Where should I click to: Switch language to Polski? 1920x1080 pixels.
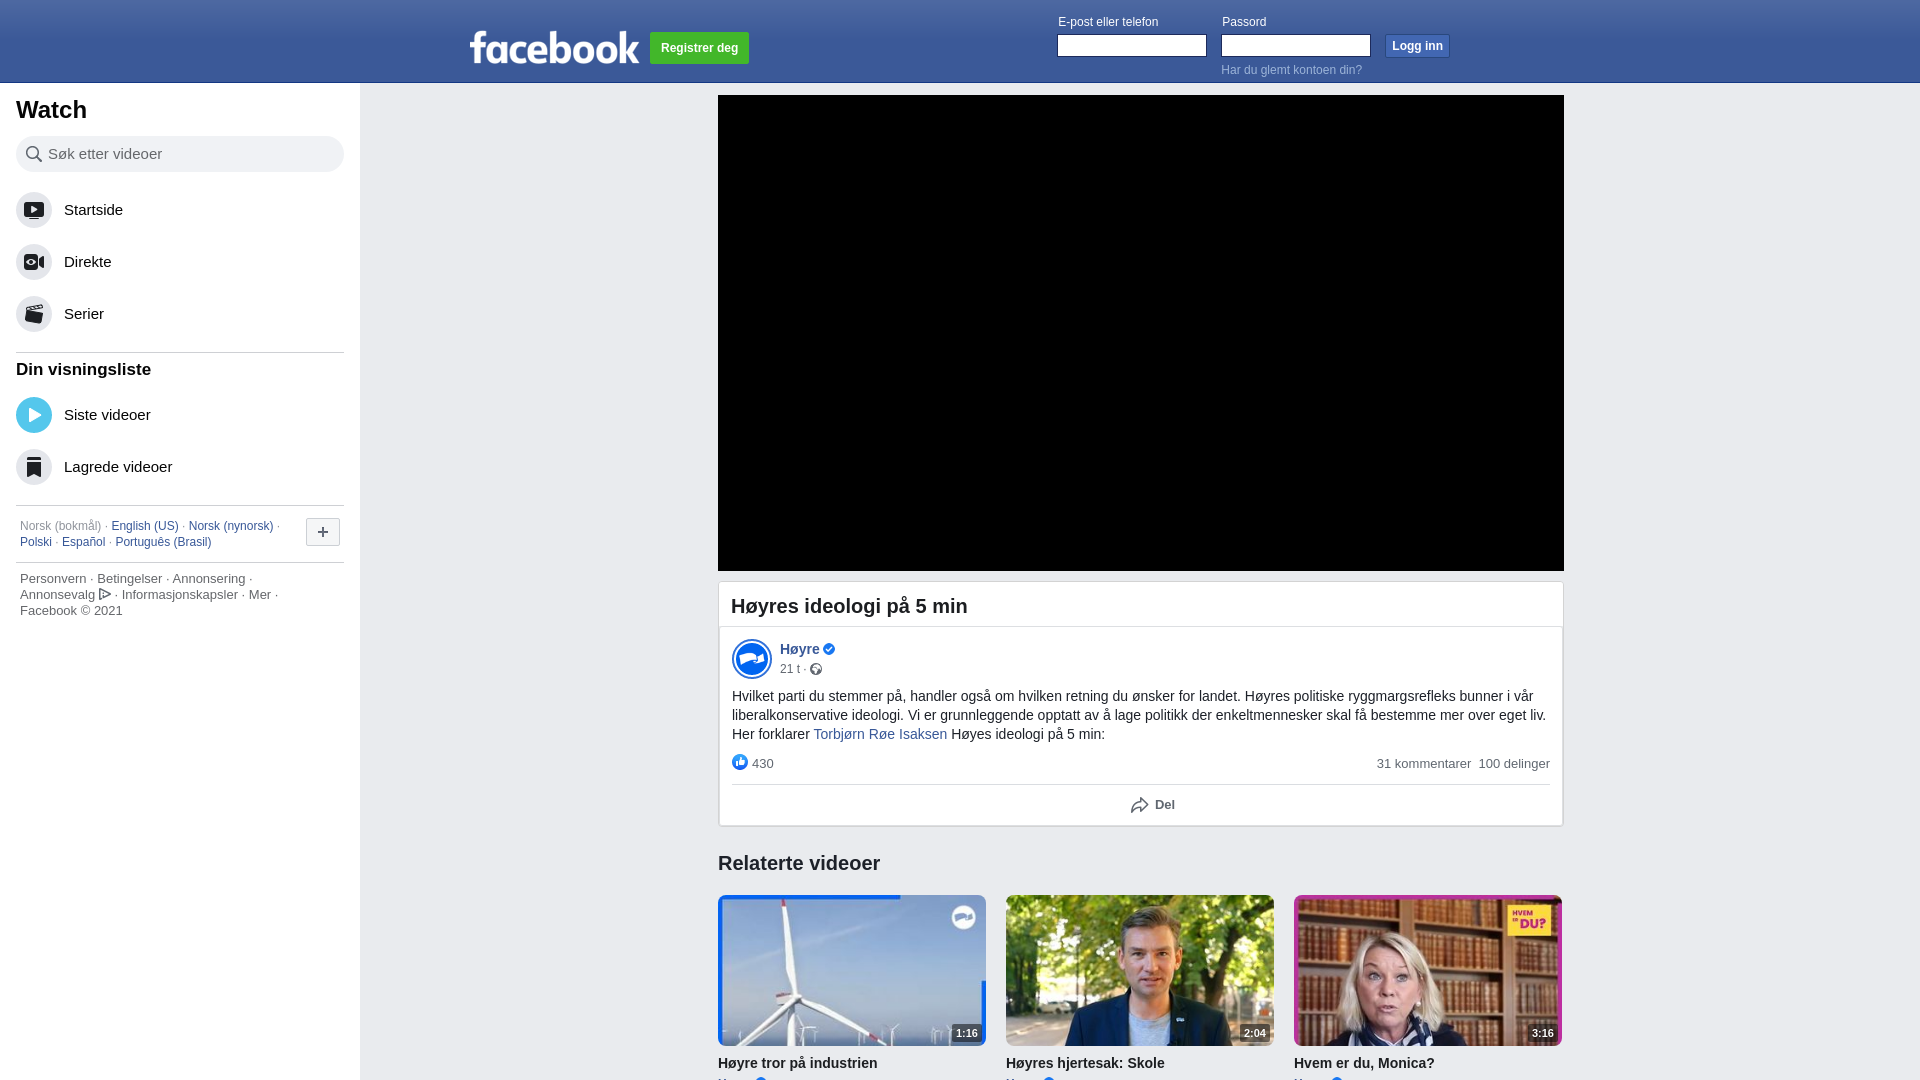pyautogui.click(x=36, y=542)
